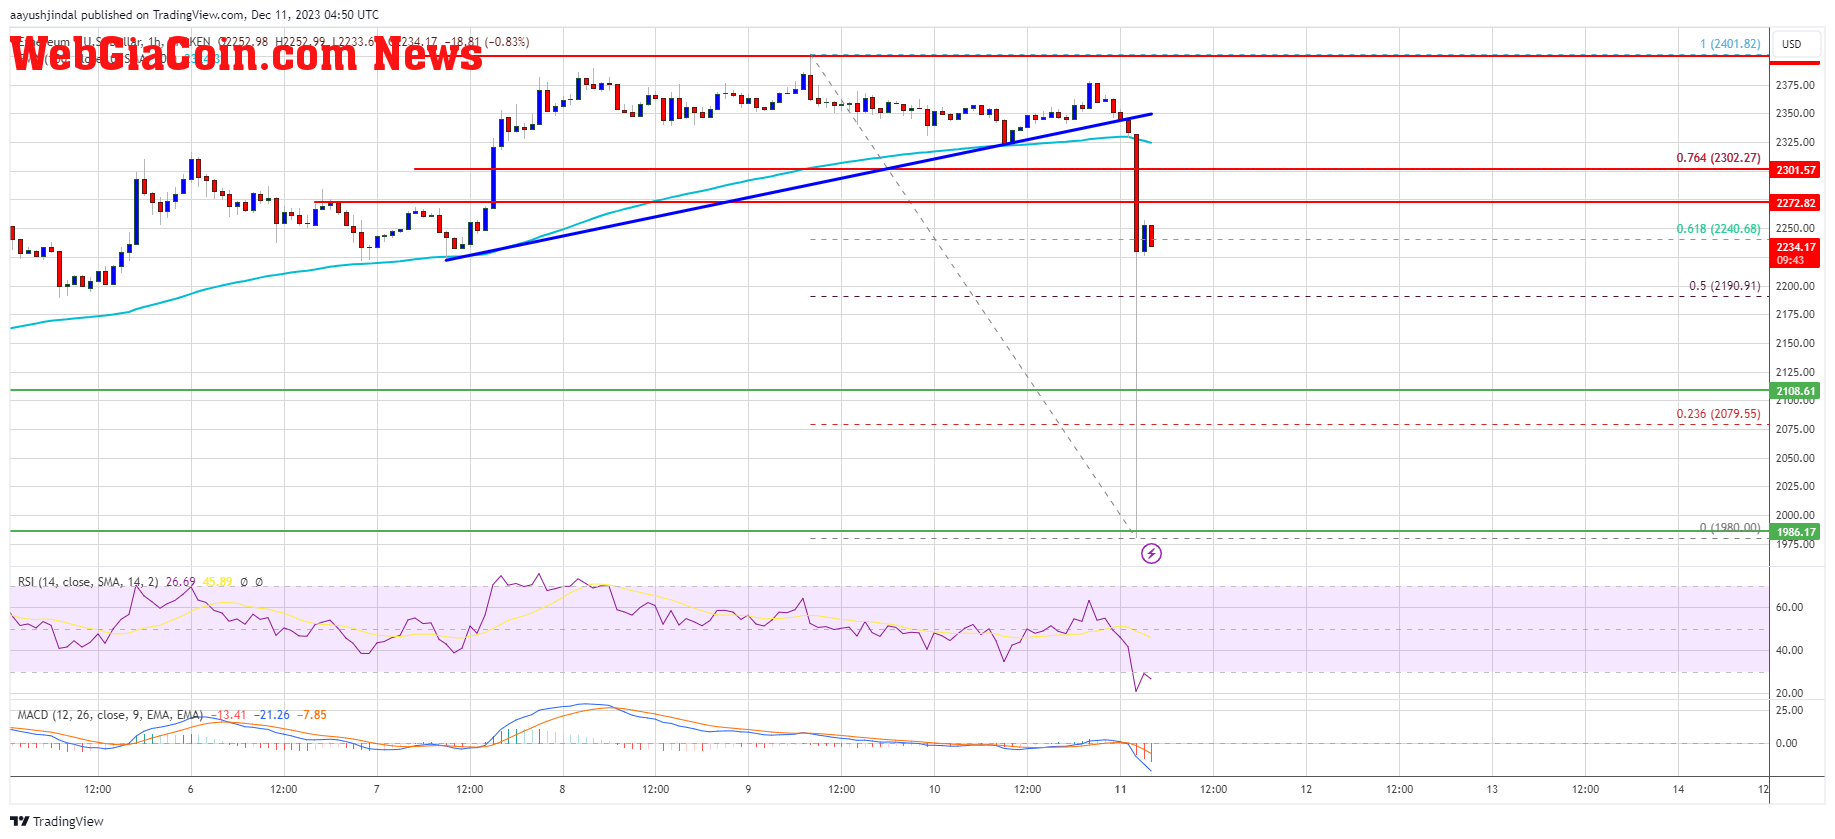Click the MACD scale value 25.00

tap(1789, 710)
